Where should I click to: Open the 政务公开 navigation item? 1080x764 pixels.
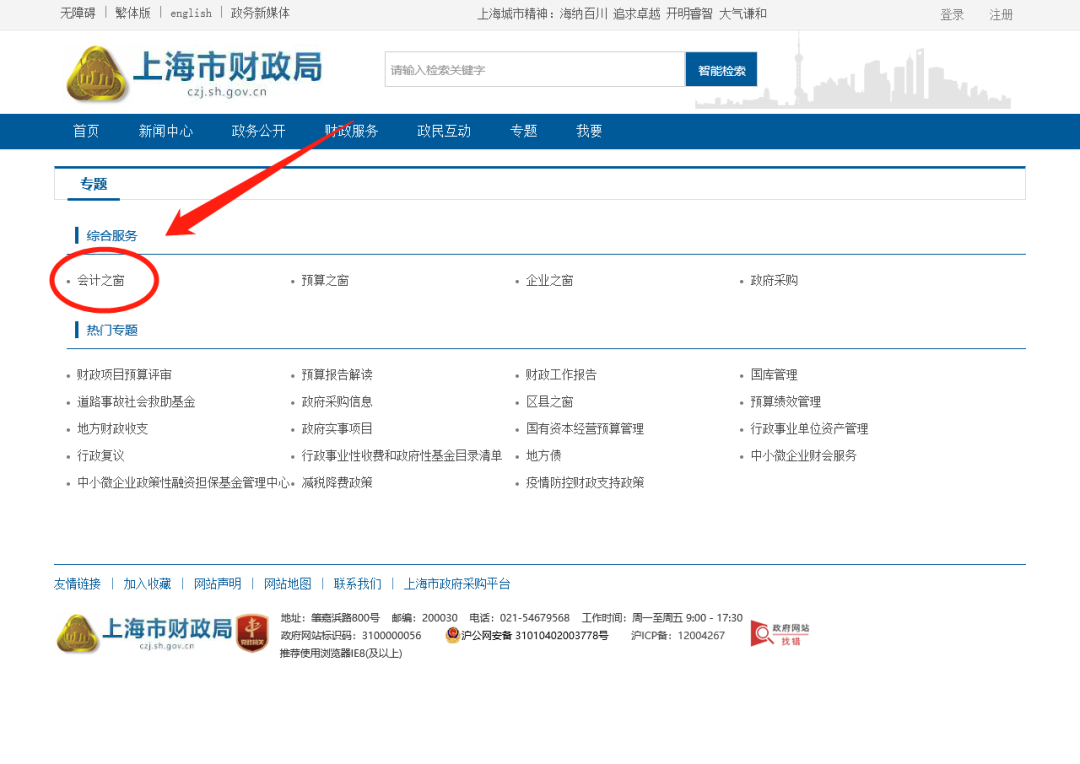coord(258,131)
